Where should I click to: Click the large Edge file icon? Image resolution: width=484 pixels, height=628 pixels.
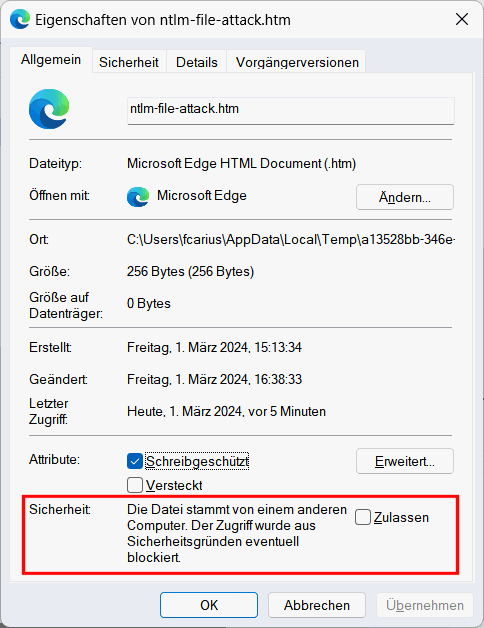49,109
